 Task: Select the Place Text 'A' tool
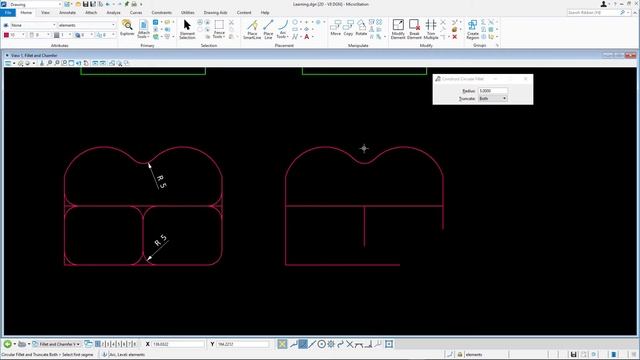(307, 37)
